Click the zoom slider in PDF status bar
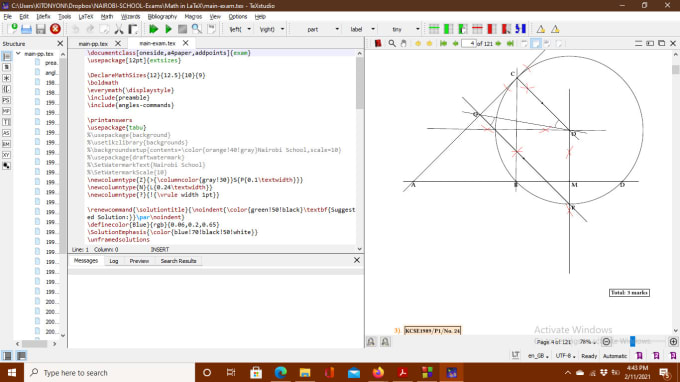 632,342
